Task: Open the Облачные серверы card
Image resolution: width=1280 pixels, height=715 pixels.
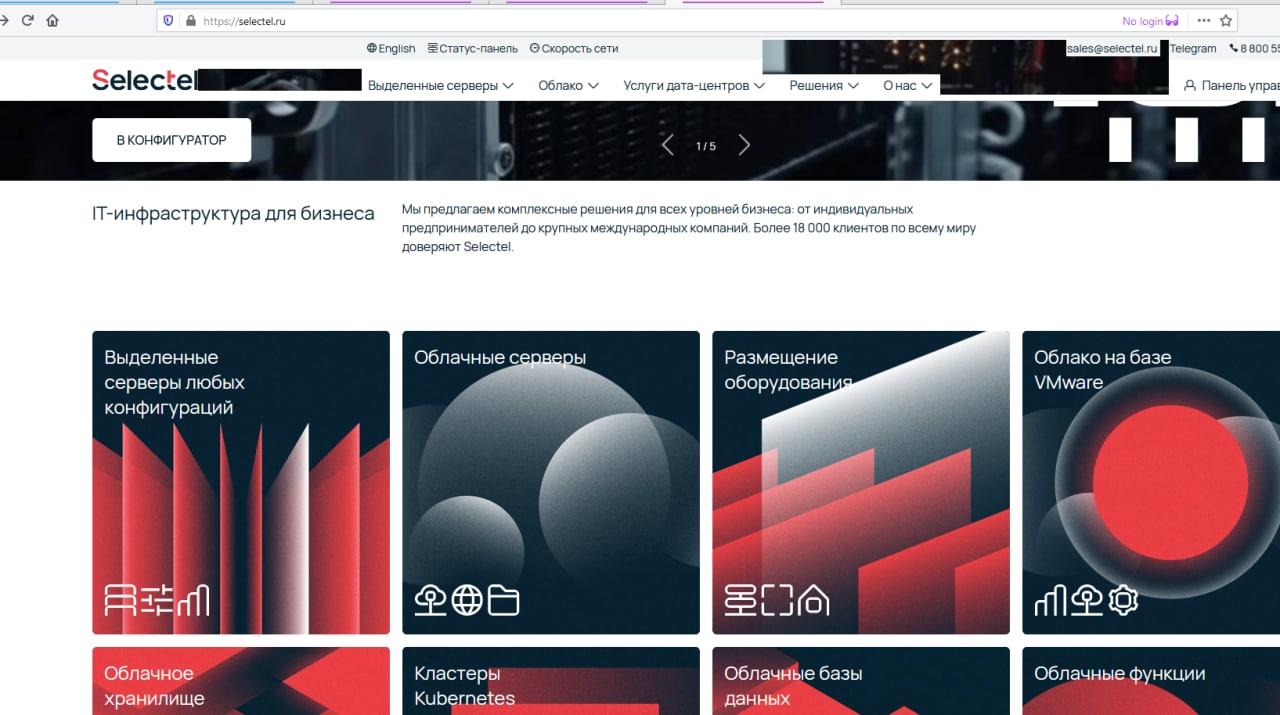Action: 551,482
